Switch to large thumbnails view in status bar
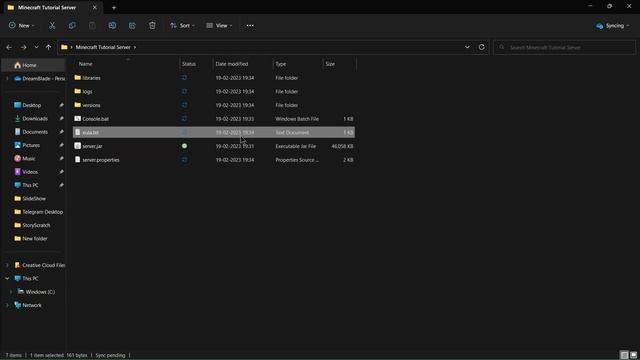 [633, 355]
